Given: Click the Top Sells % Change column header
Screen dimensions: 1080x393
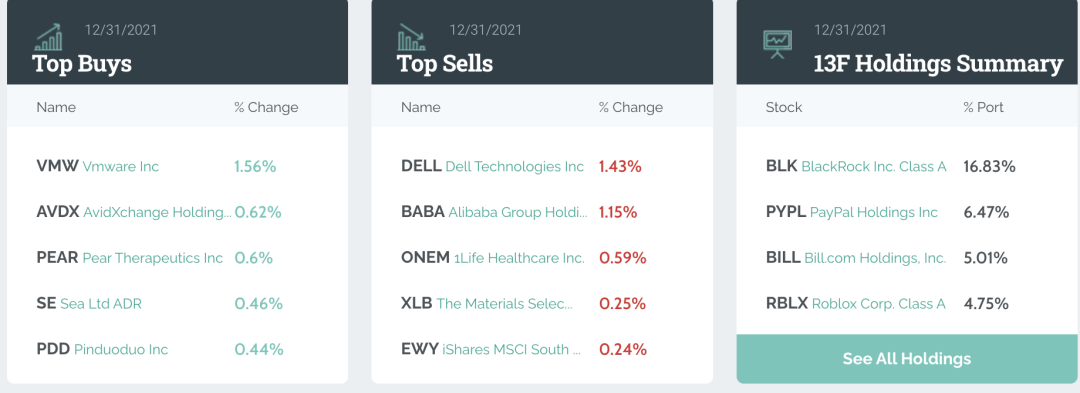Looking at the screenshot, I should [x=631, y=107].
